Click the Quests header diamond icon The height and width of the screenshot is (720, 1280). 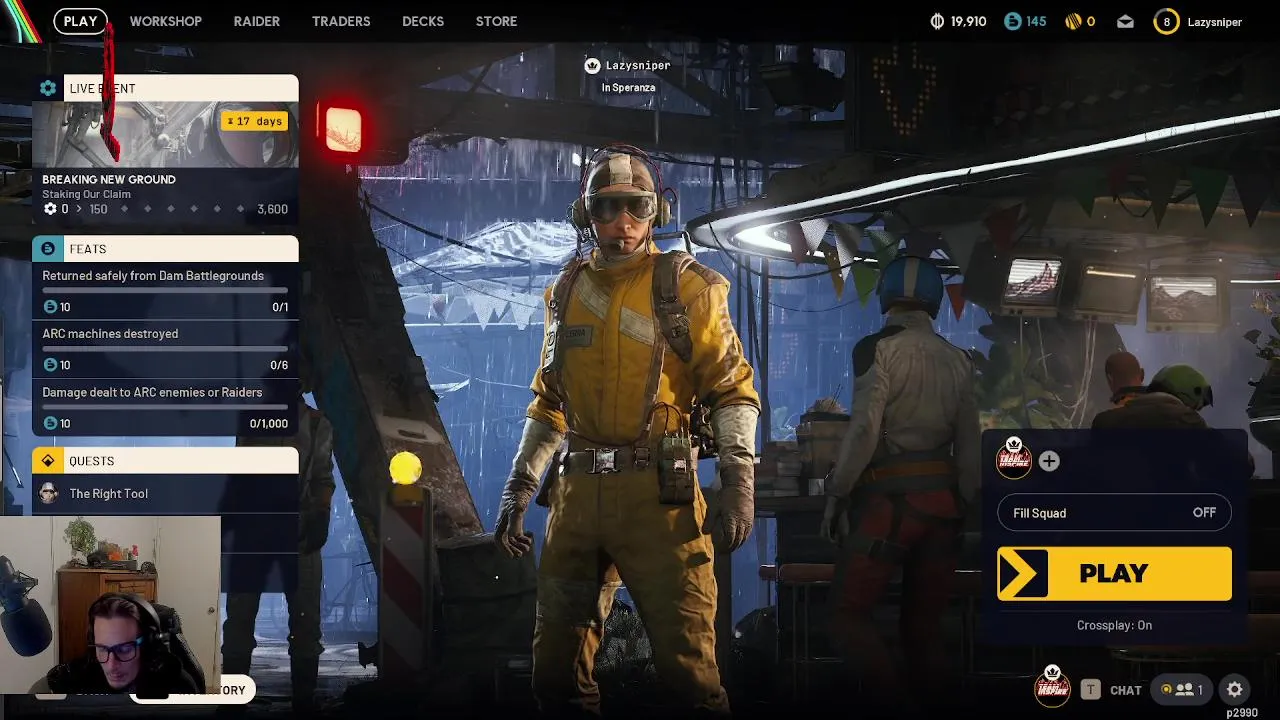(x=48, y=461)
